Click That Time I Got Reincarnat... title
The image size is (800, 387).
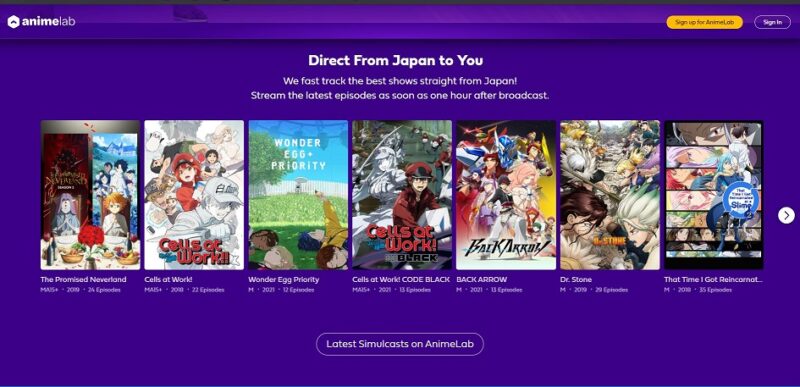click(x=713, y=279)
